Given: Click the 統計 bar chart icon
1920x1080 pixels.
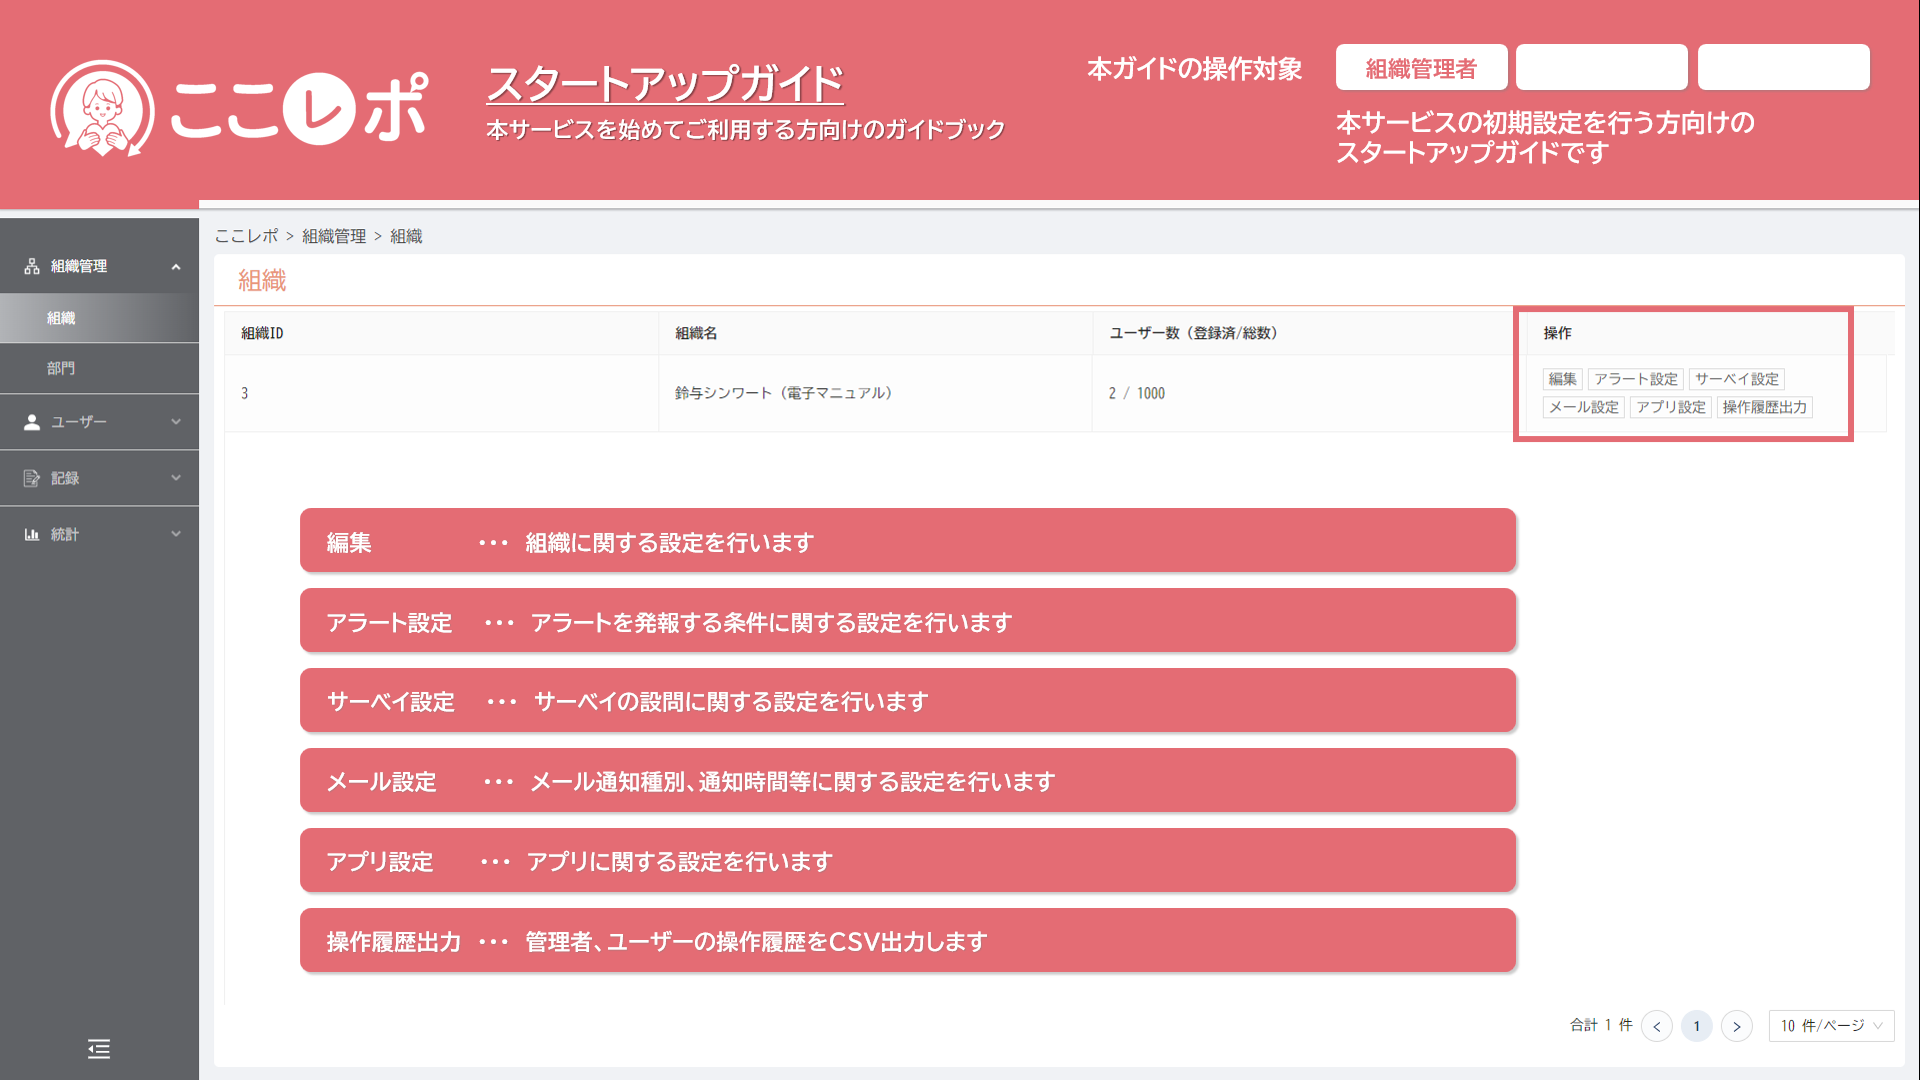Looking at the screenshot, I should coord(32,534).
